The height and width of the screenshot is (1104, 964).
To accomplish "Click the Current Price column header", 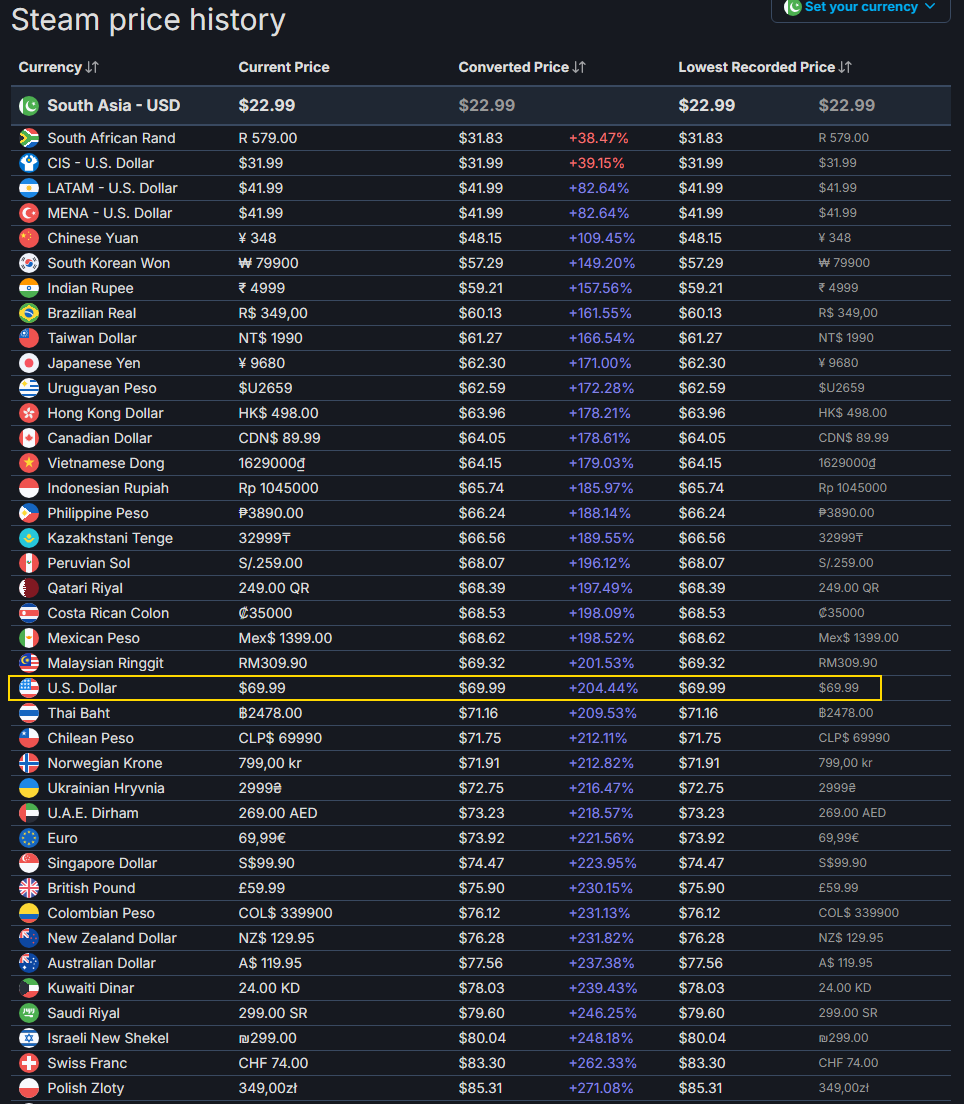I will click(284, 67).
